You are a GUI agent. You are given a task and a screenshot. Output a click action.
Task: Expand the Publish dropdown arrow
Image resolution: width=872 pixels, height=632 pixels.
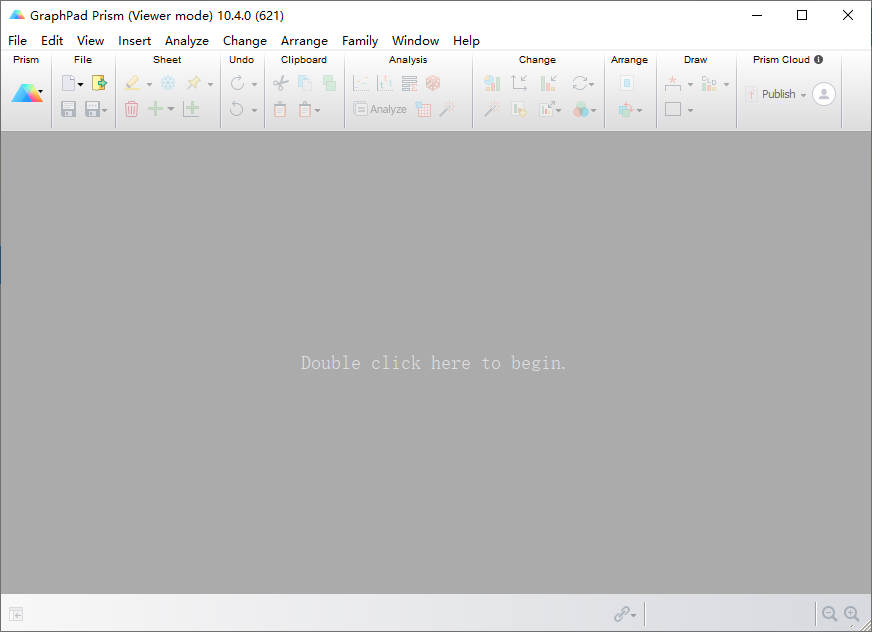(803, 95)
